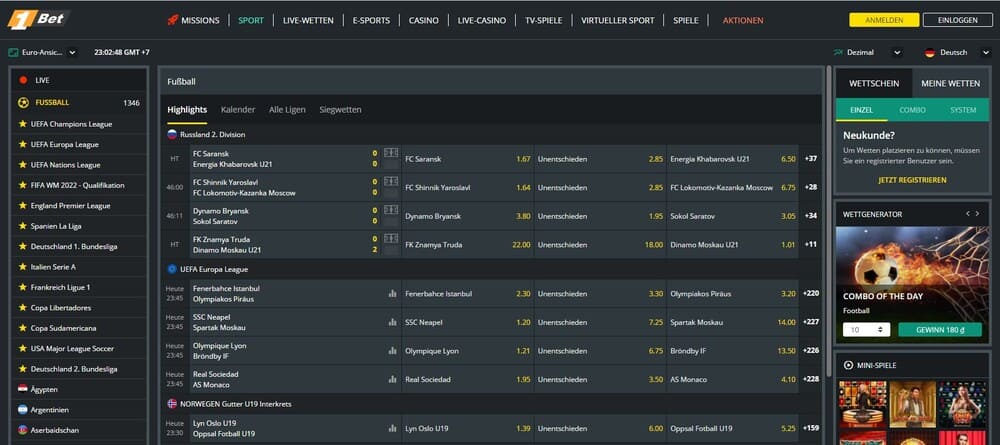Open live pitch view for FC Shinnik Yaroslavl
1000x445 pixels.
tap(391, 182)
